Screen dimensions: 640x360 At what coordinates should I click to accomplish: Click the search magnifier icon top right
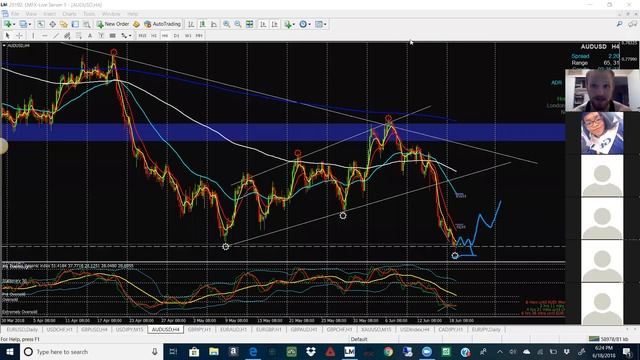coord(620,24)
